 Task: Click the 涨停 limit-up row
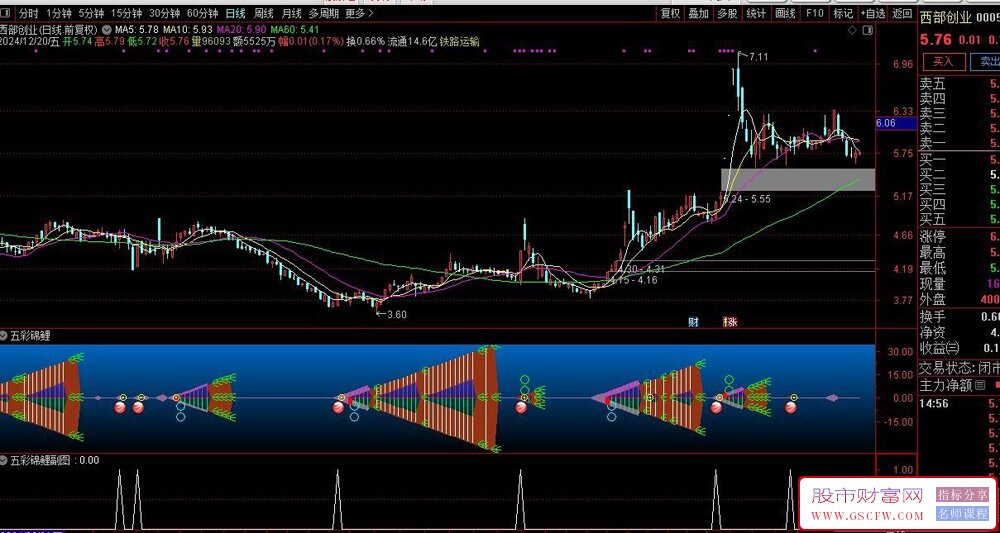(959, 237)
